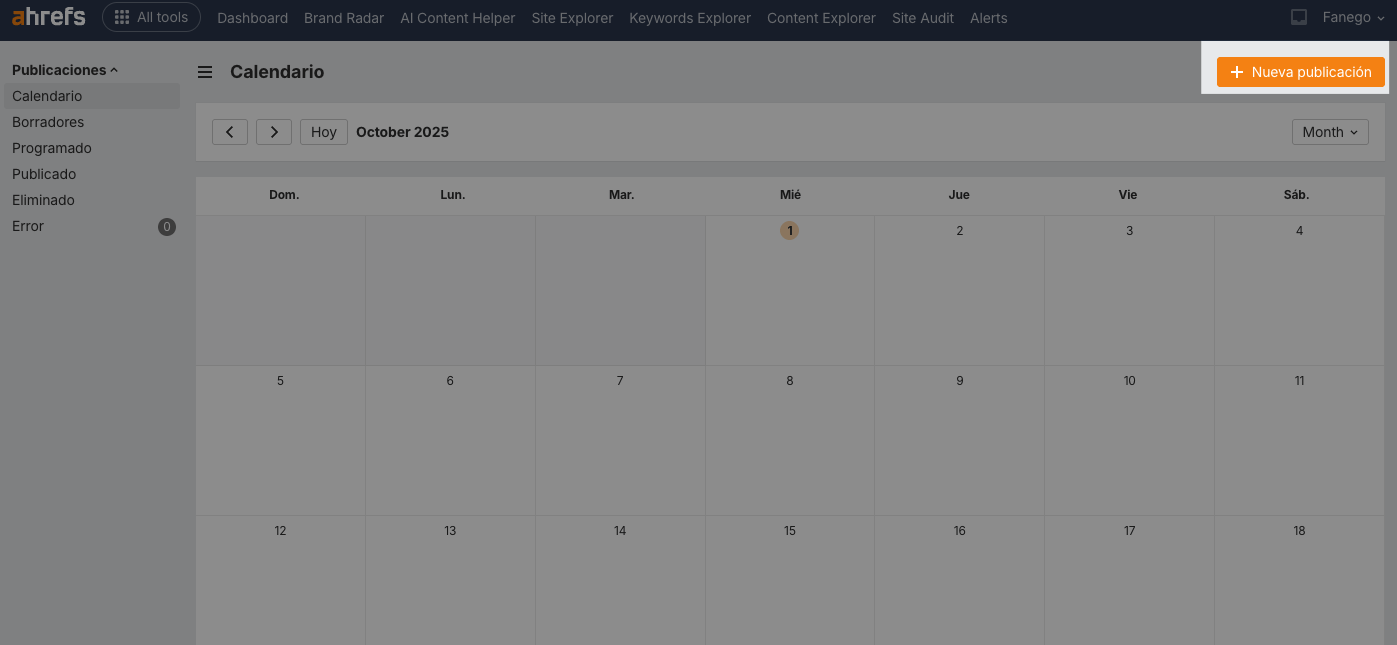Screen dimensions: 1397x645
Task: Select Programado in the sidebar
Action: [92, 148]
